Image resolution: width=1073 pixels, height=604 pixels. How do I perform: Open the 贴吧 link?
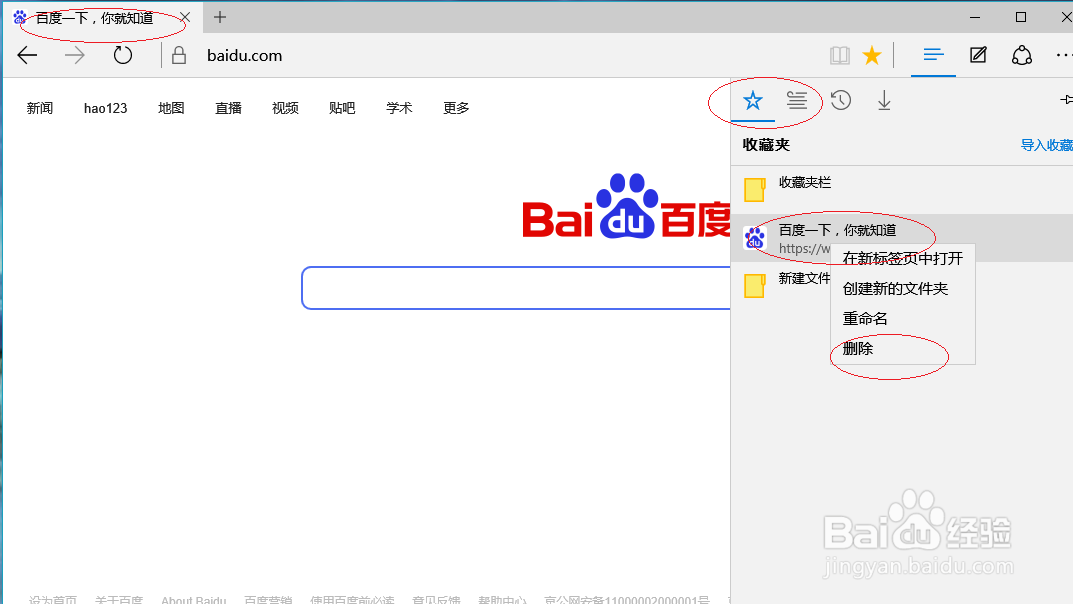[x=342, y=108]
